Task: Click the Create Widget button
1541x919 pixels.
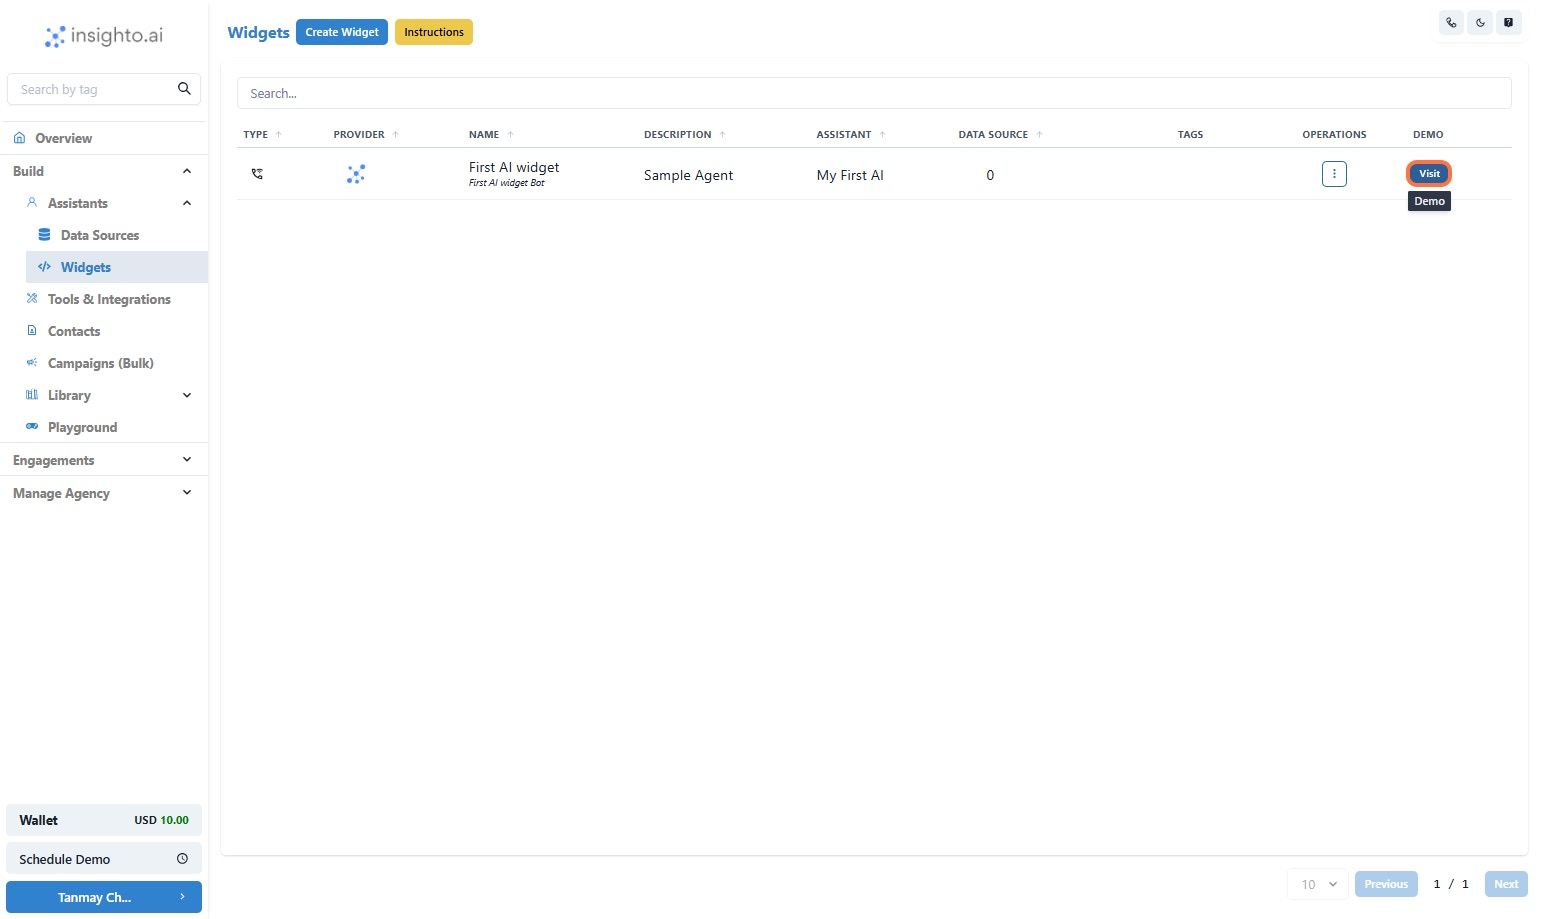Action: click(342, 32)
